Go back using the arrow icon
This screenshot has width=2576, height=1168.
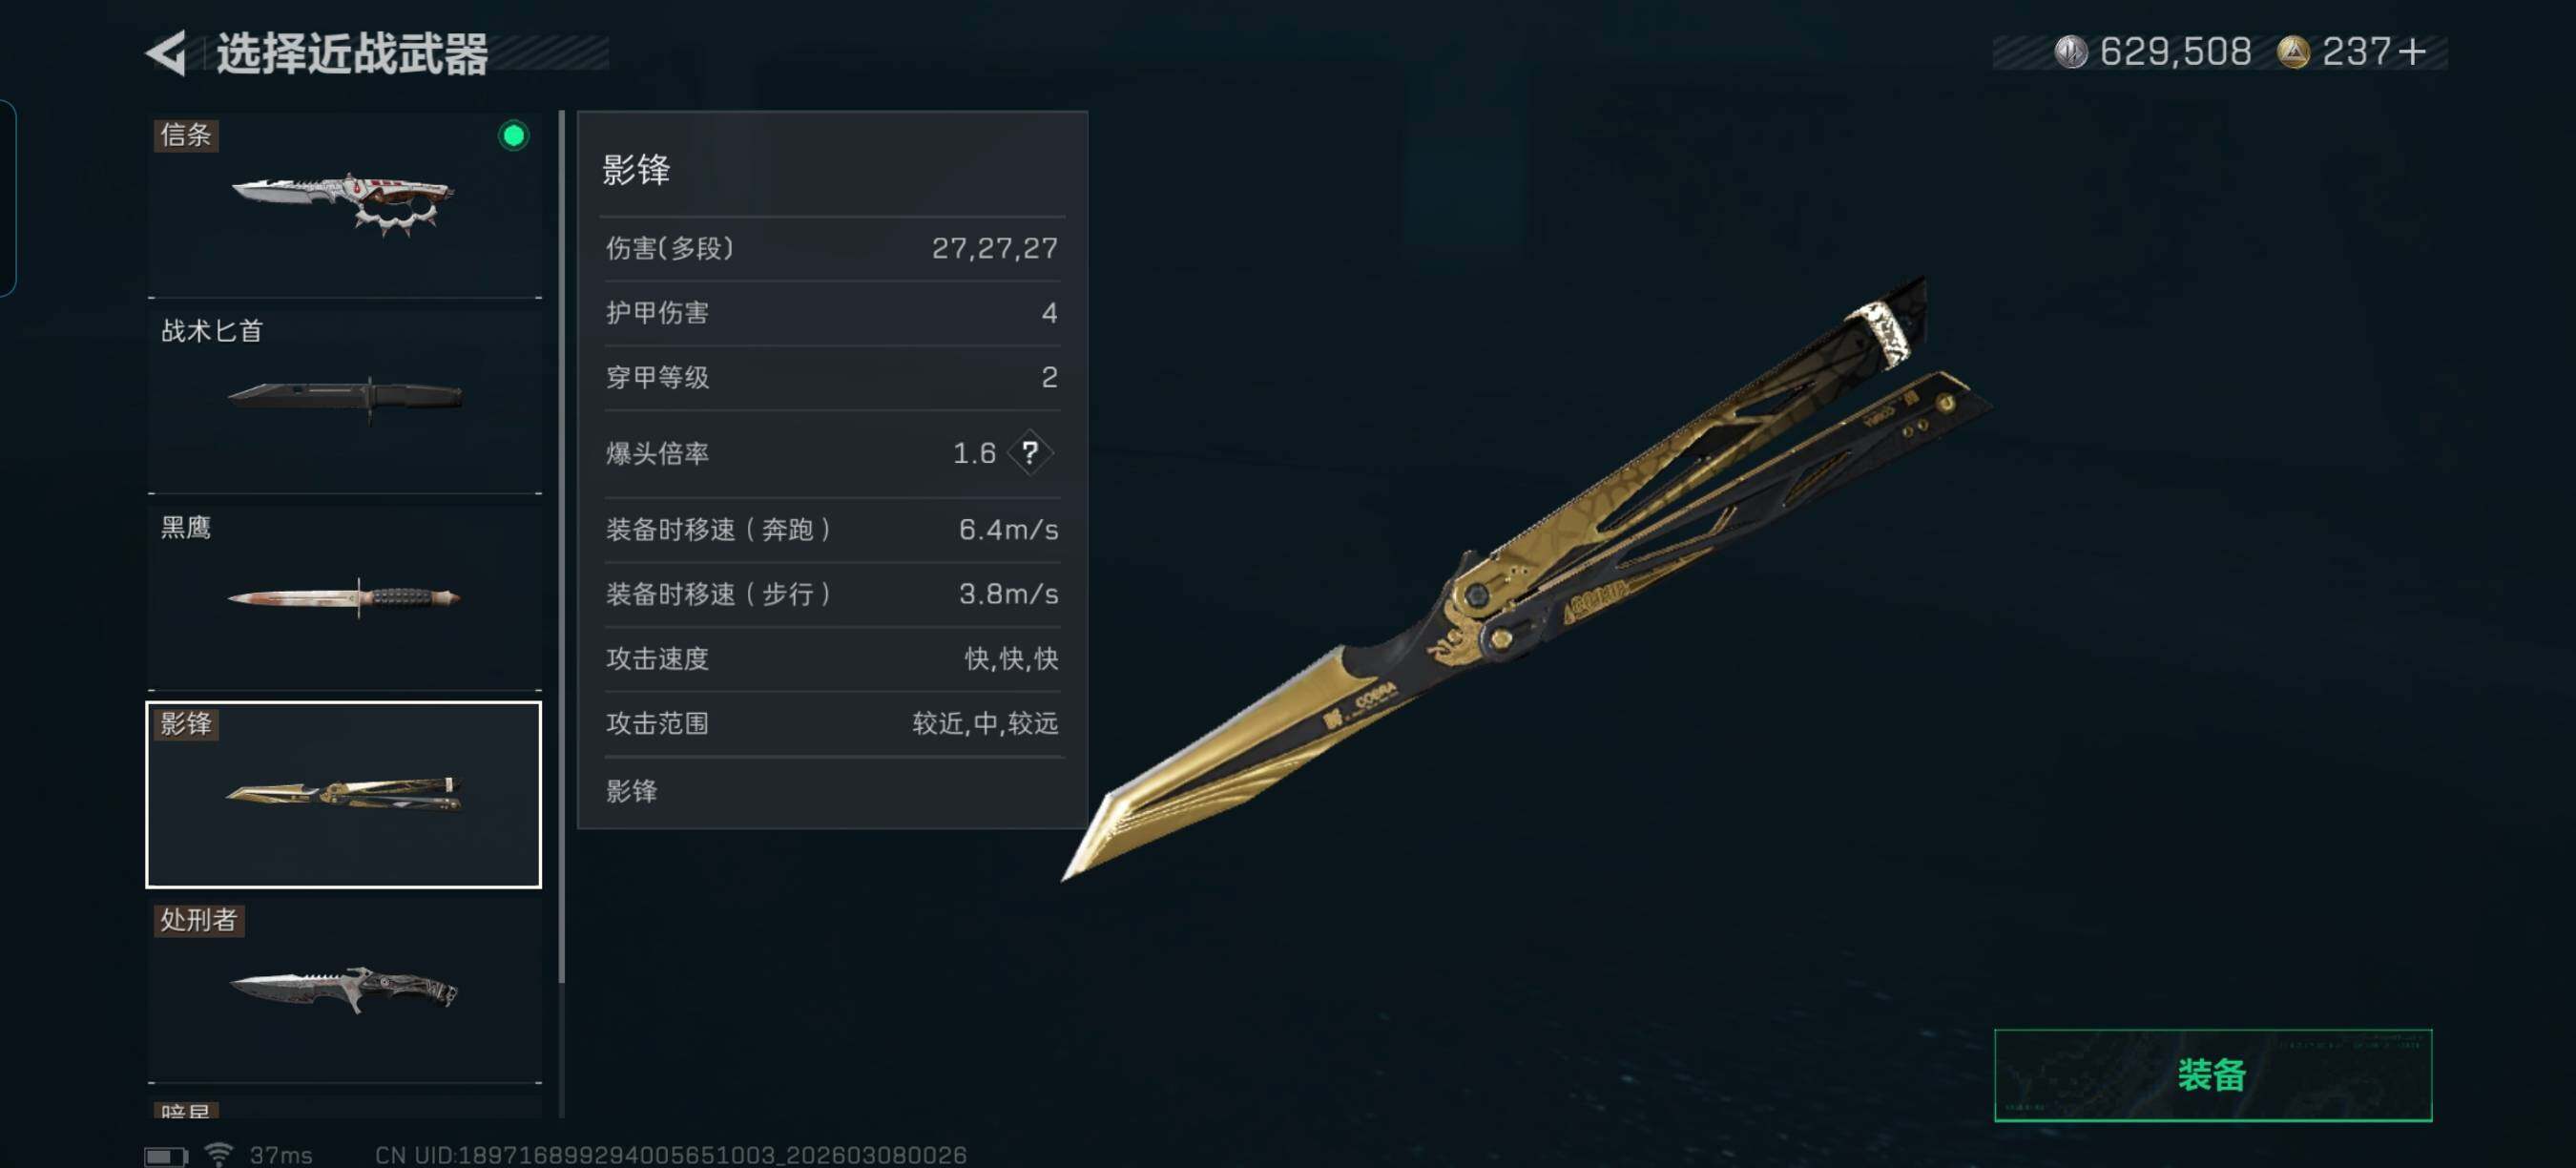pyautogui.click(x=166, y=53)
